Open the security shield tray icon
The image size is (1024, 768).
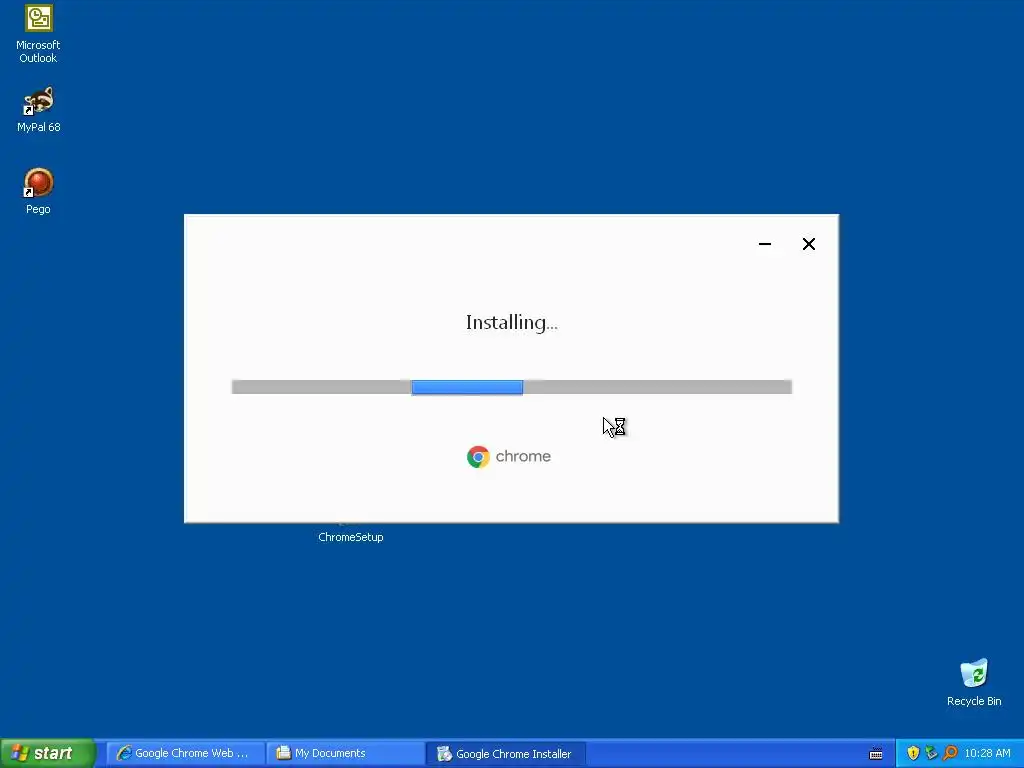pos(913,753)
